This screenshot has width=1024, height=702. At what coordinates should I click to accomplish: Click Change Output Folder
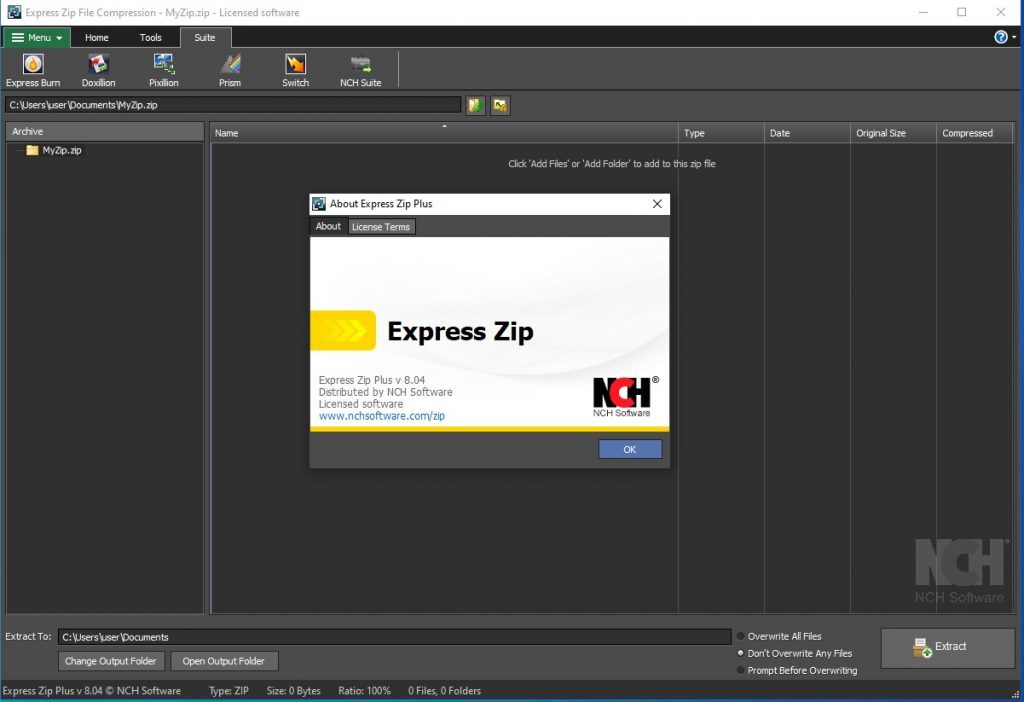pyautogui.click(x=110, y=661)
